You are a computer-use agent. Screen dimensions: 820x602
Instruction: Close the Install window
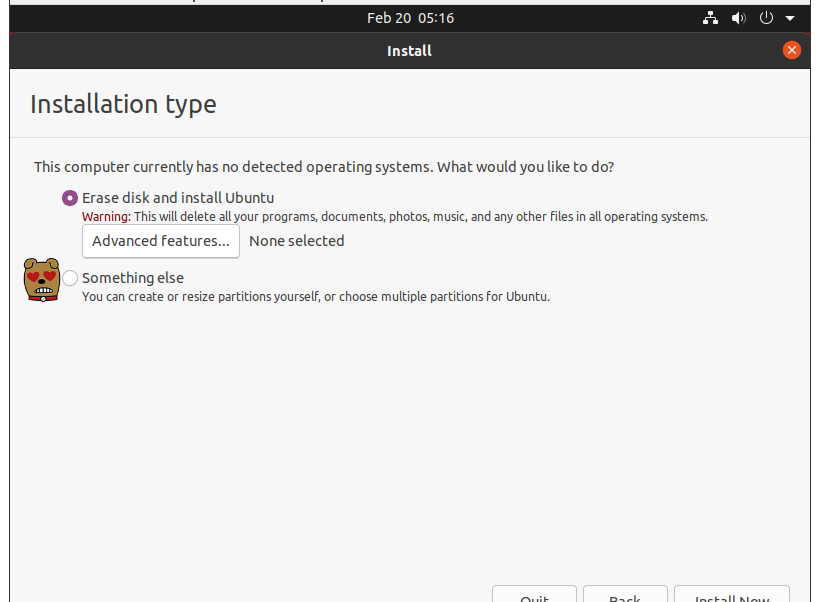(791, 50)
